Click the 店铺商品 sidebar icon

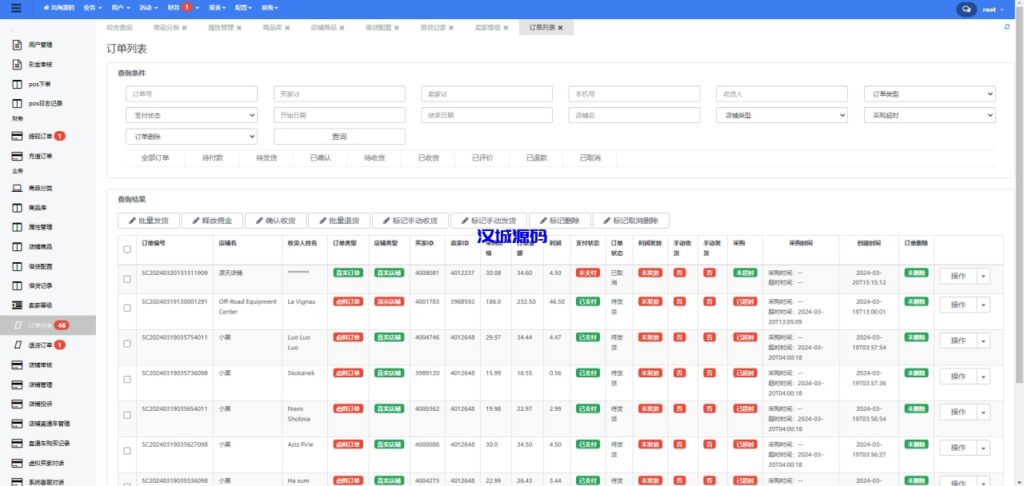tap(18, 247)
